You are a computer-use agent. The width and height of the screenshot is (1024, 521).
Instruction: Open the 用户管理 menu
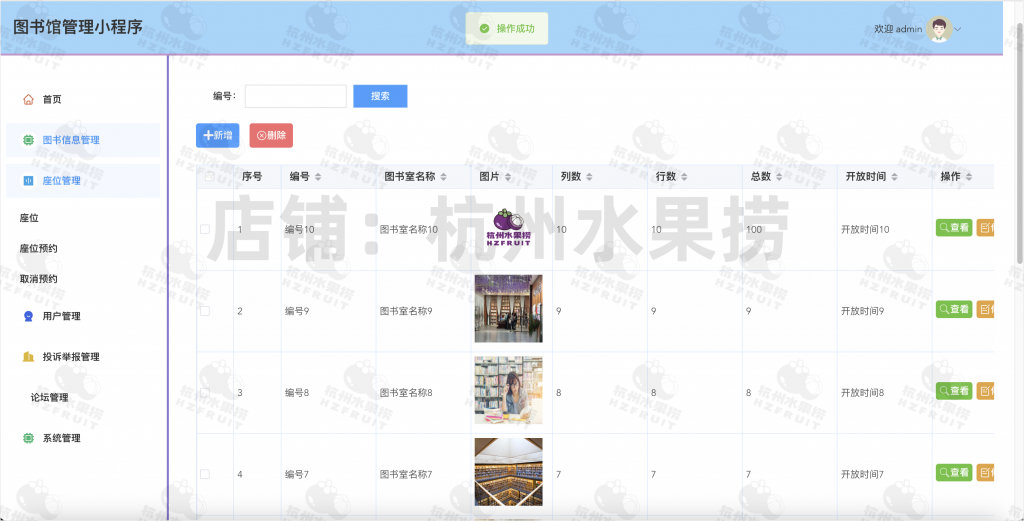pyautogui.click(x=61, y=316)
